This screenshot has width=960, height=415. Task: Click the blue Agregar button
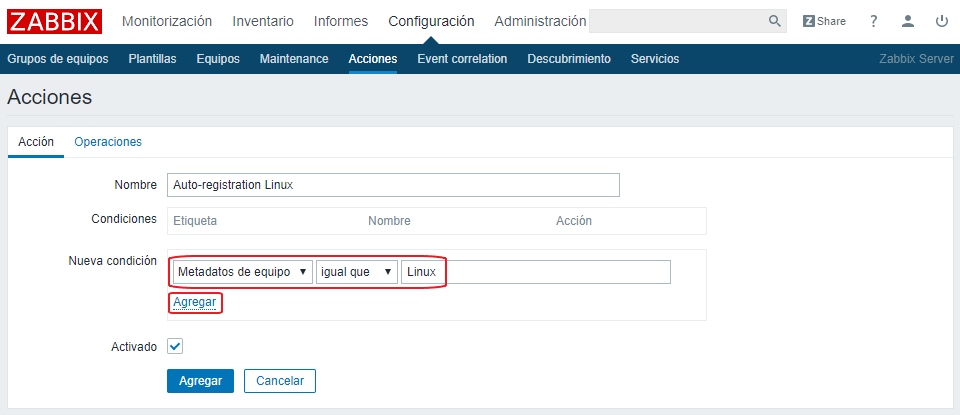pyautogui.click(x=200, y=381)
